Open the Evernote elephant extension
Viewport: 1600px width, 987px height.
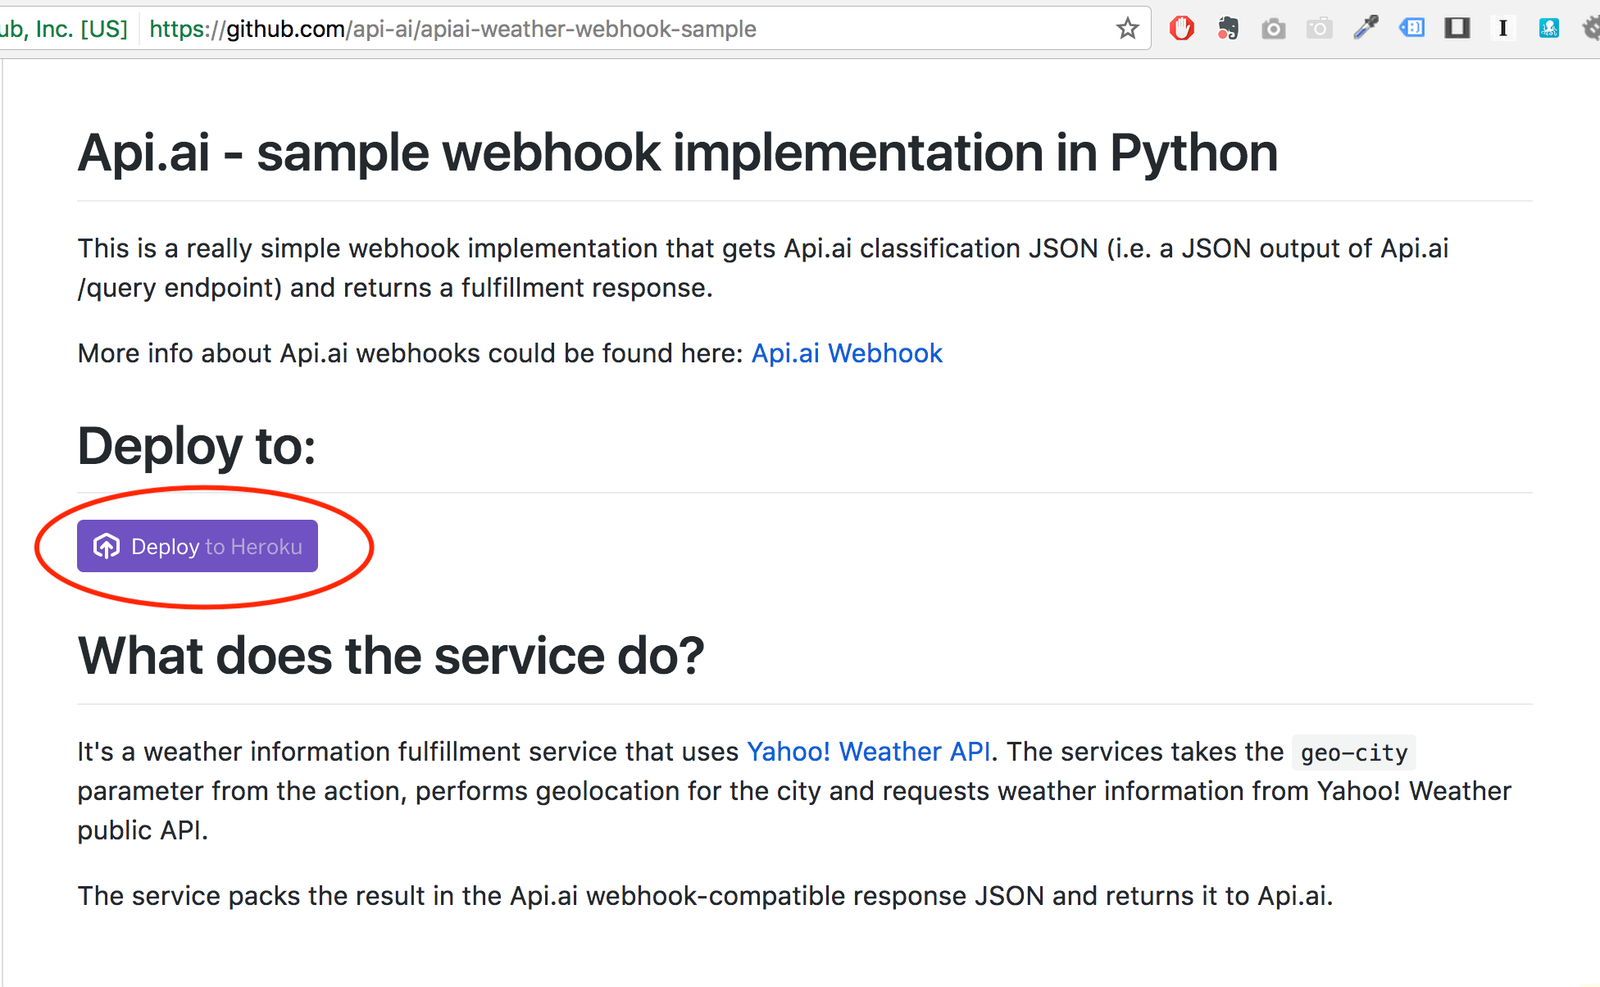pos(1228,28)
